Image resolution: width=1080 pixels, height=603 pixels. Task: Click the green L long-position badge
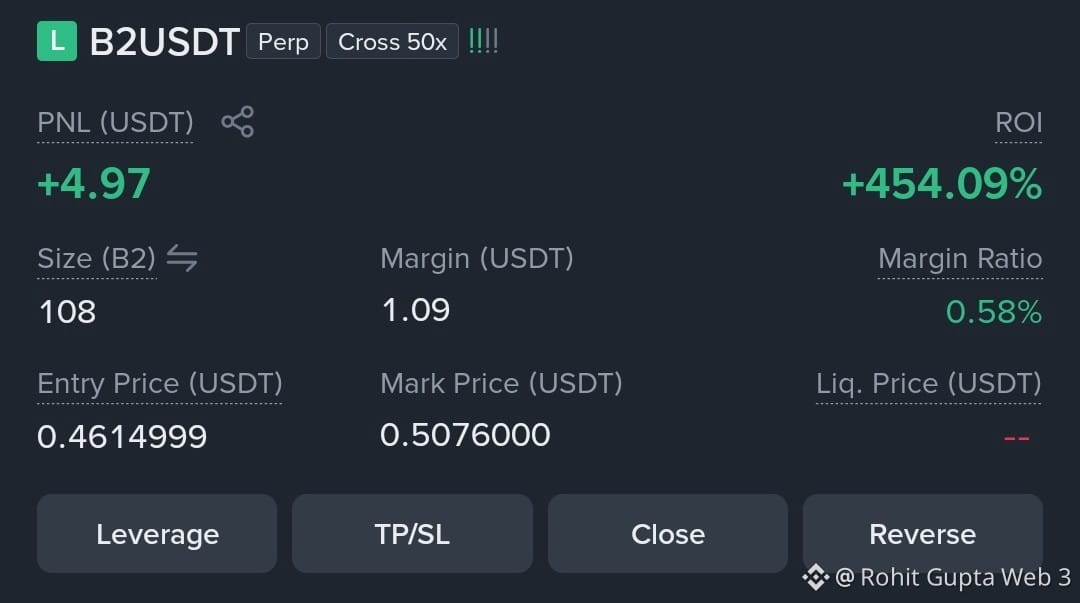point(57,41)
